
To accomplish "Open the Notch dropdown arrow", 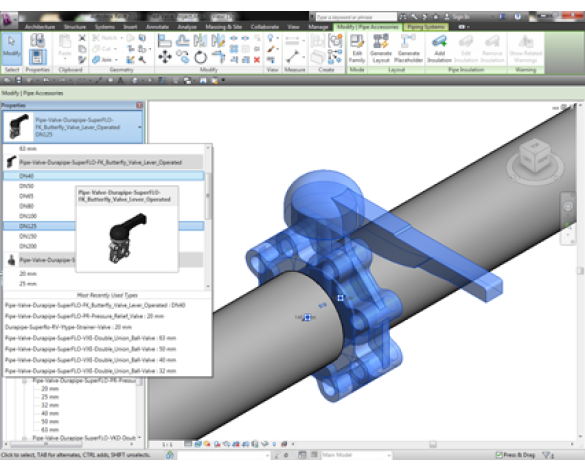I will [x=121, y=38].
